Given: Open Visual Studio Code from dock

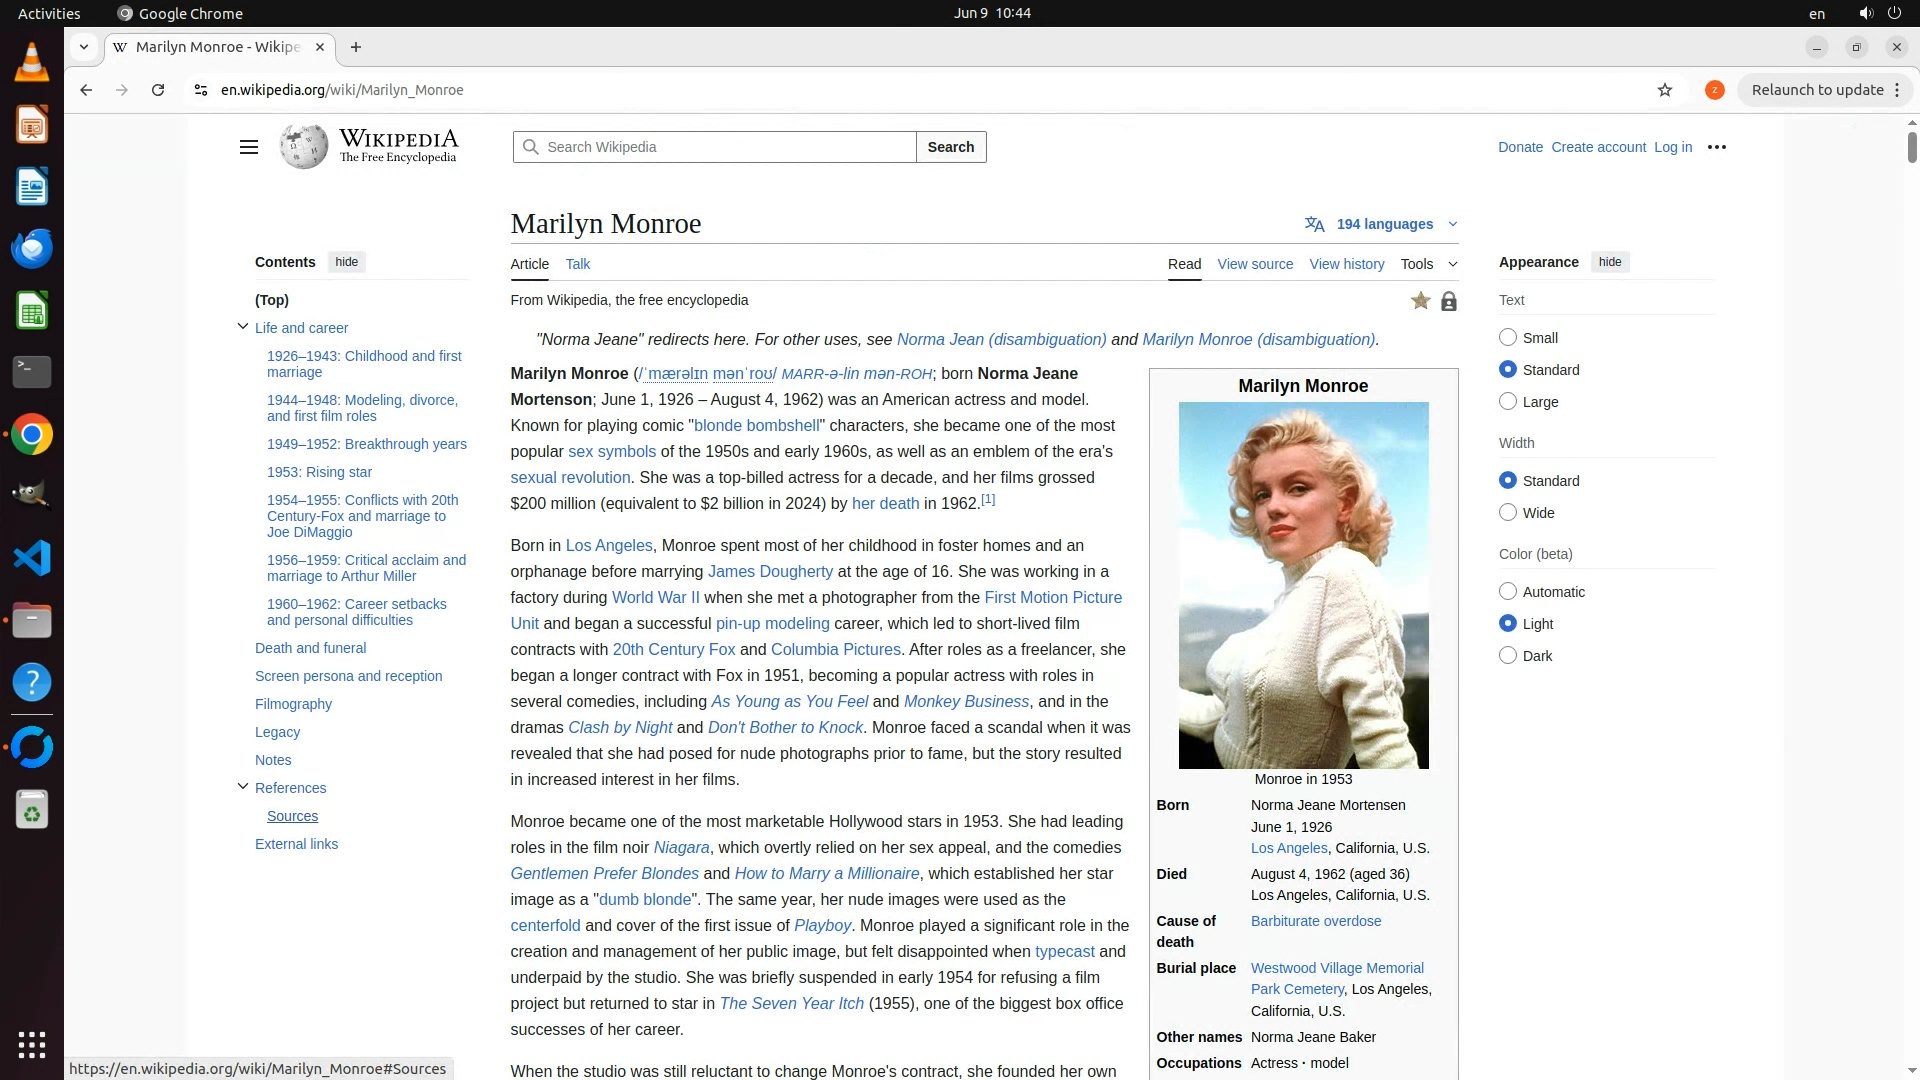Looking at the screenshot, I should tap(32, 558).
